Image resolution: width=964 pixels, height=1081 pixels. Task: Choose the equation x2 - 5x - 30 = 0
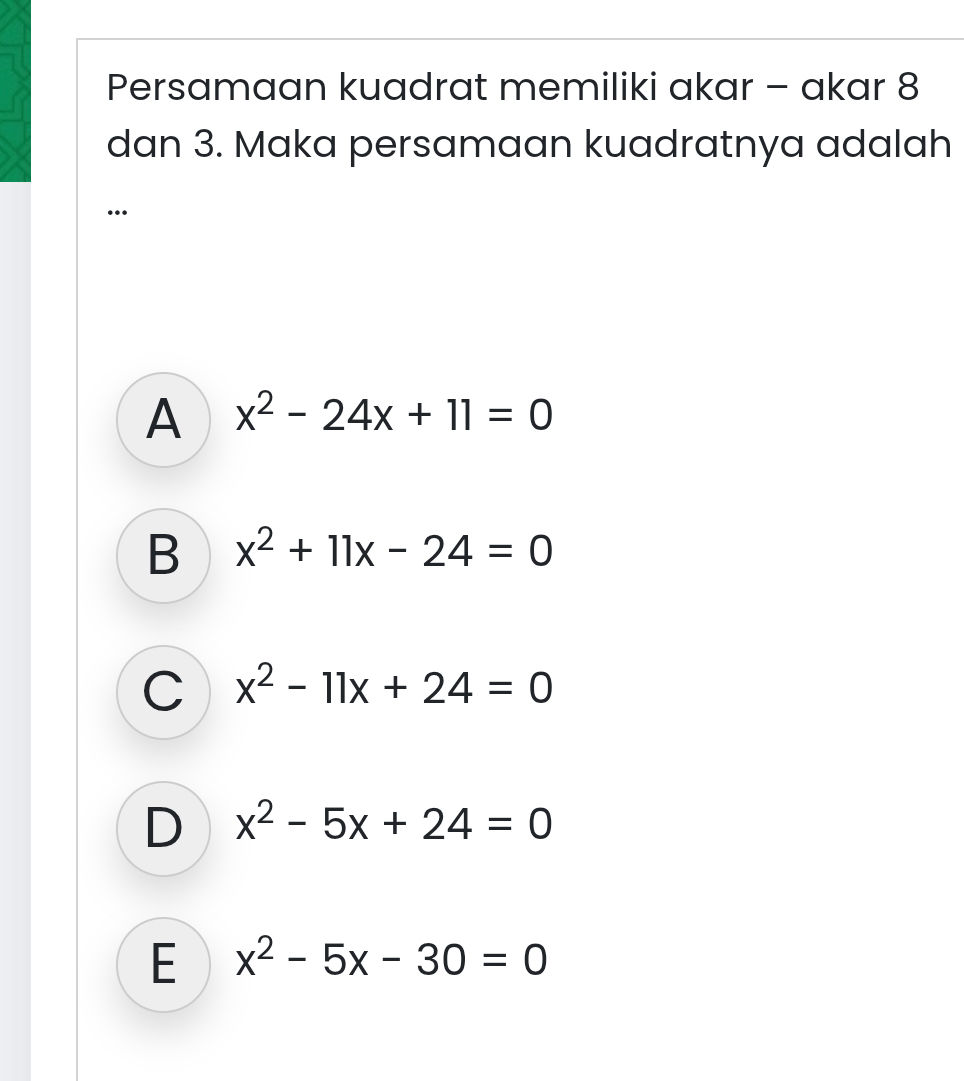(390, 958)
